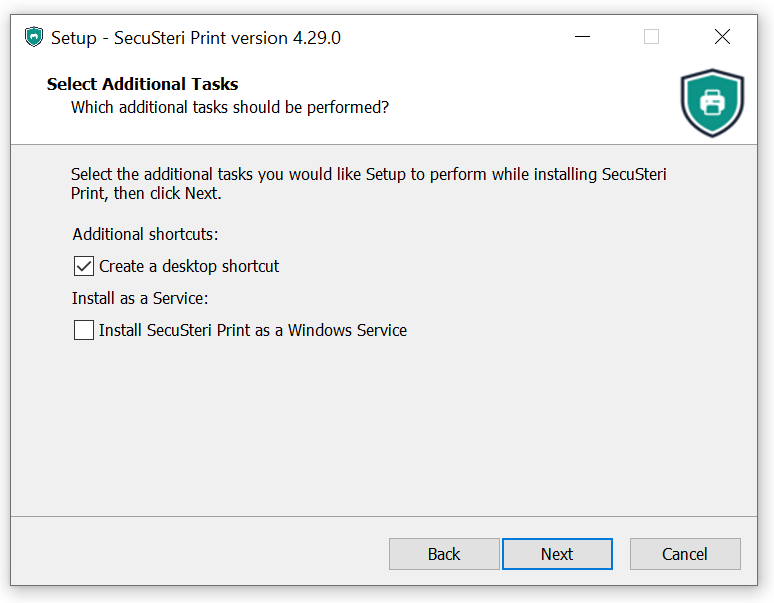
Task: Enable the Windows Service install checkbox
Action: pyautogui.click(x=84, y=330)
